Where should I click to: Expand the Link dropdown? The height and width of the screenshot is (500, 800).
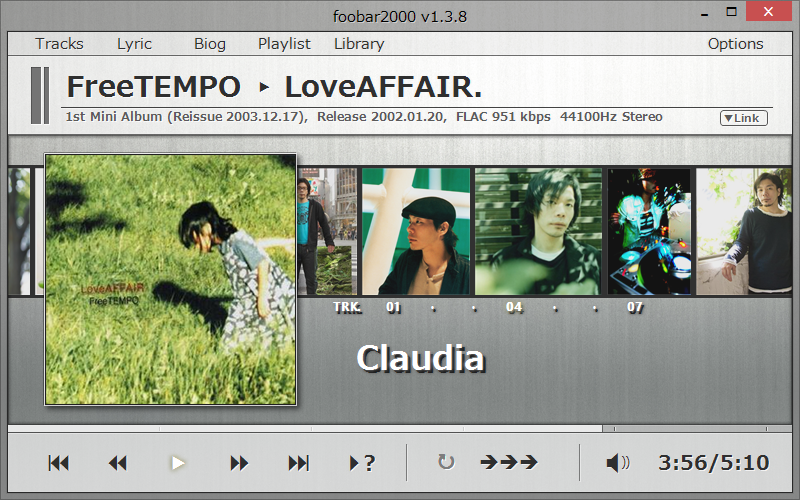[743, 118]
